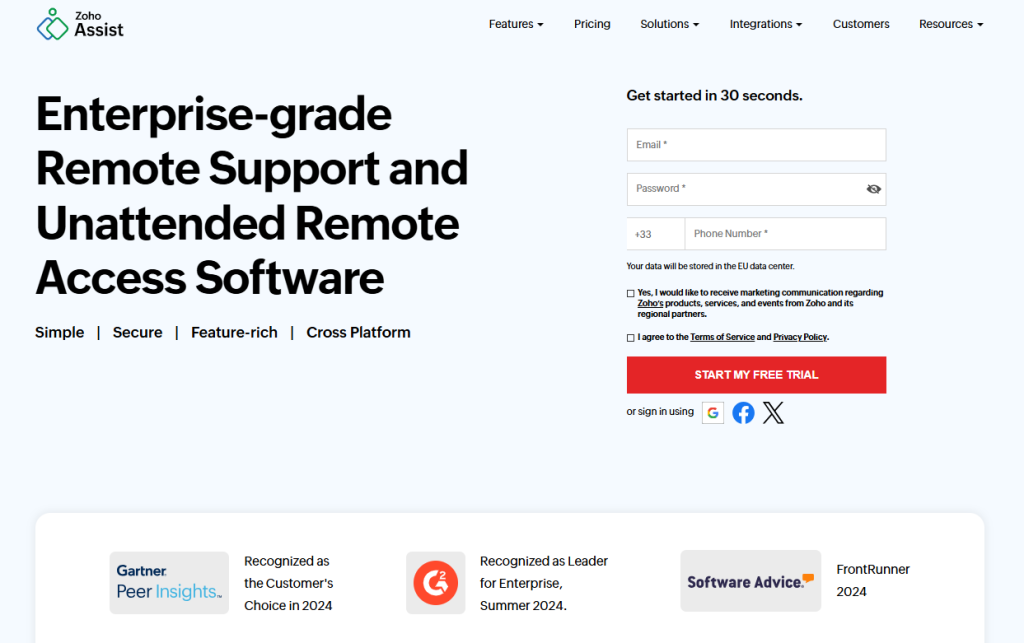
Task: Follow the Zoho's link in marketing text
Action: [x=650, y=304]
